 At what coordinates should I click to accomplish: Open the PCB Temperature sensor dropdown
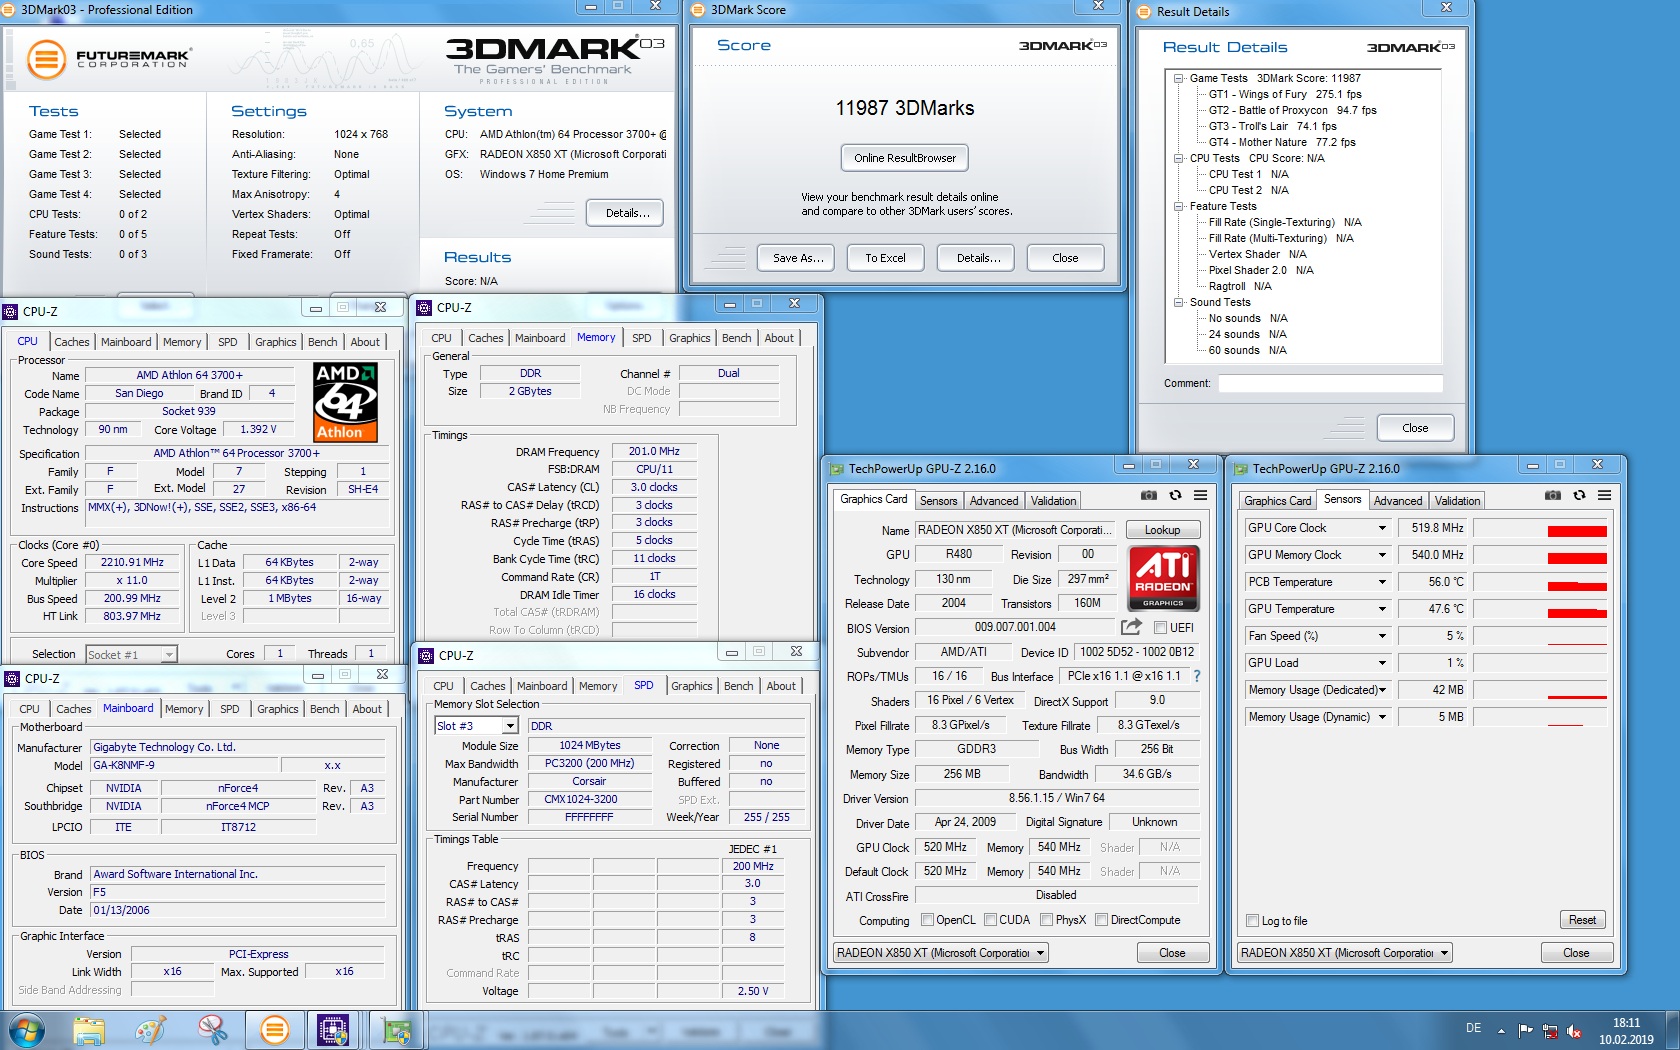coord(1382,582)
